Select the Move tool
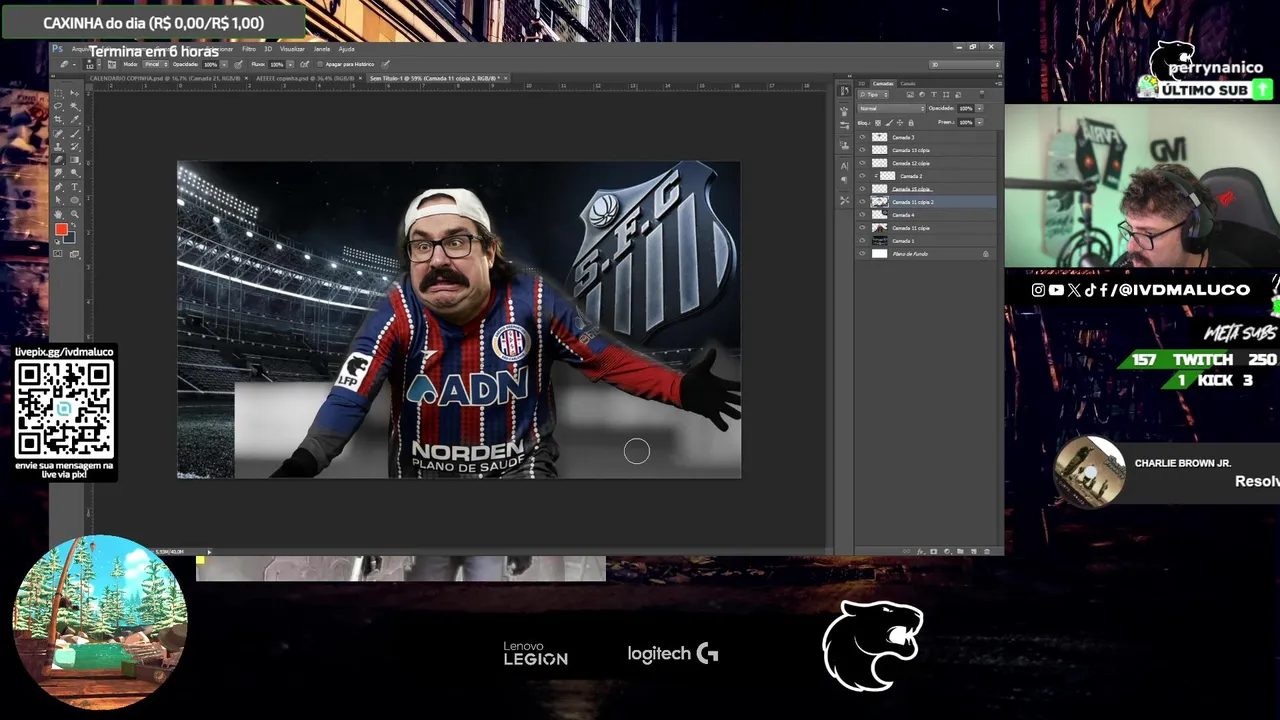 click(75, 92)
